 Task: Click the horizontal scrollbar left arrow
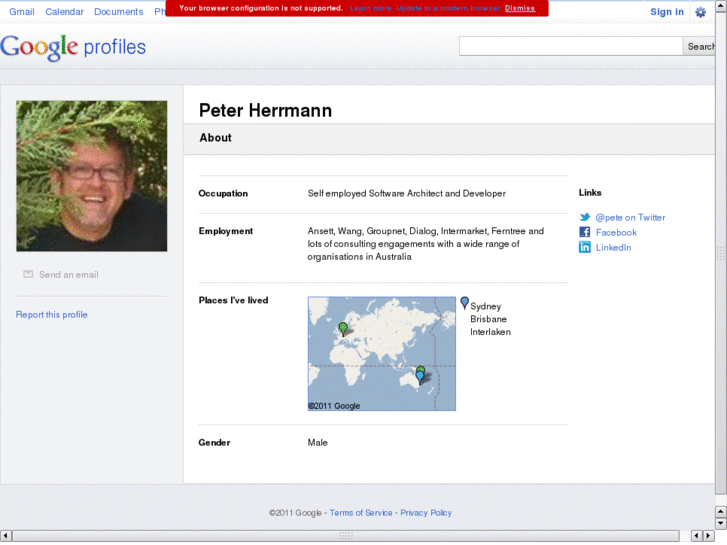5,536
